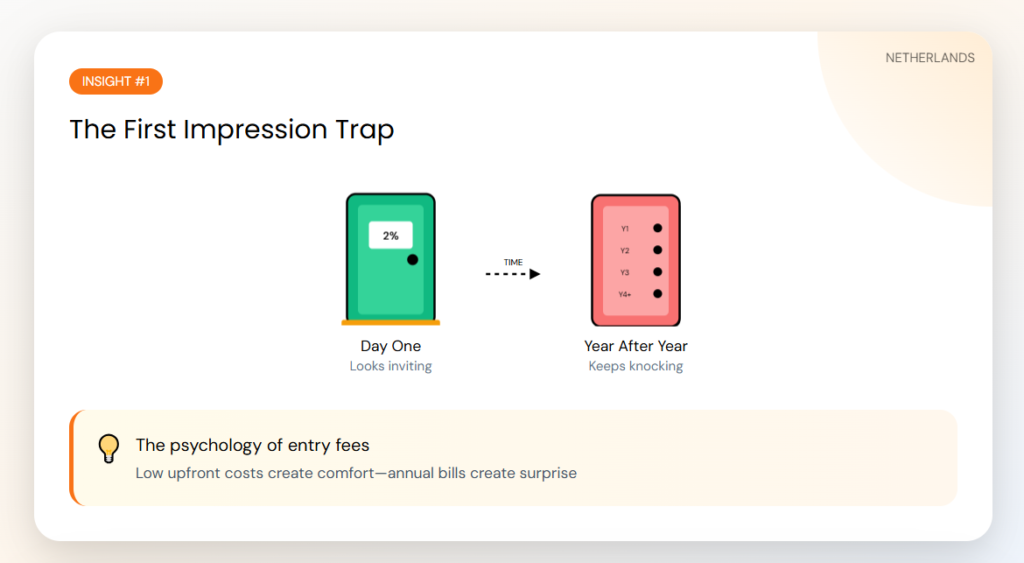Image resolution: width=1024 pixels, height=563 pixels.
Task: Click the black dot beside Y4+
Action: pyautogui.click(x=657, y=294)
